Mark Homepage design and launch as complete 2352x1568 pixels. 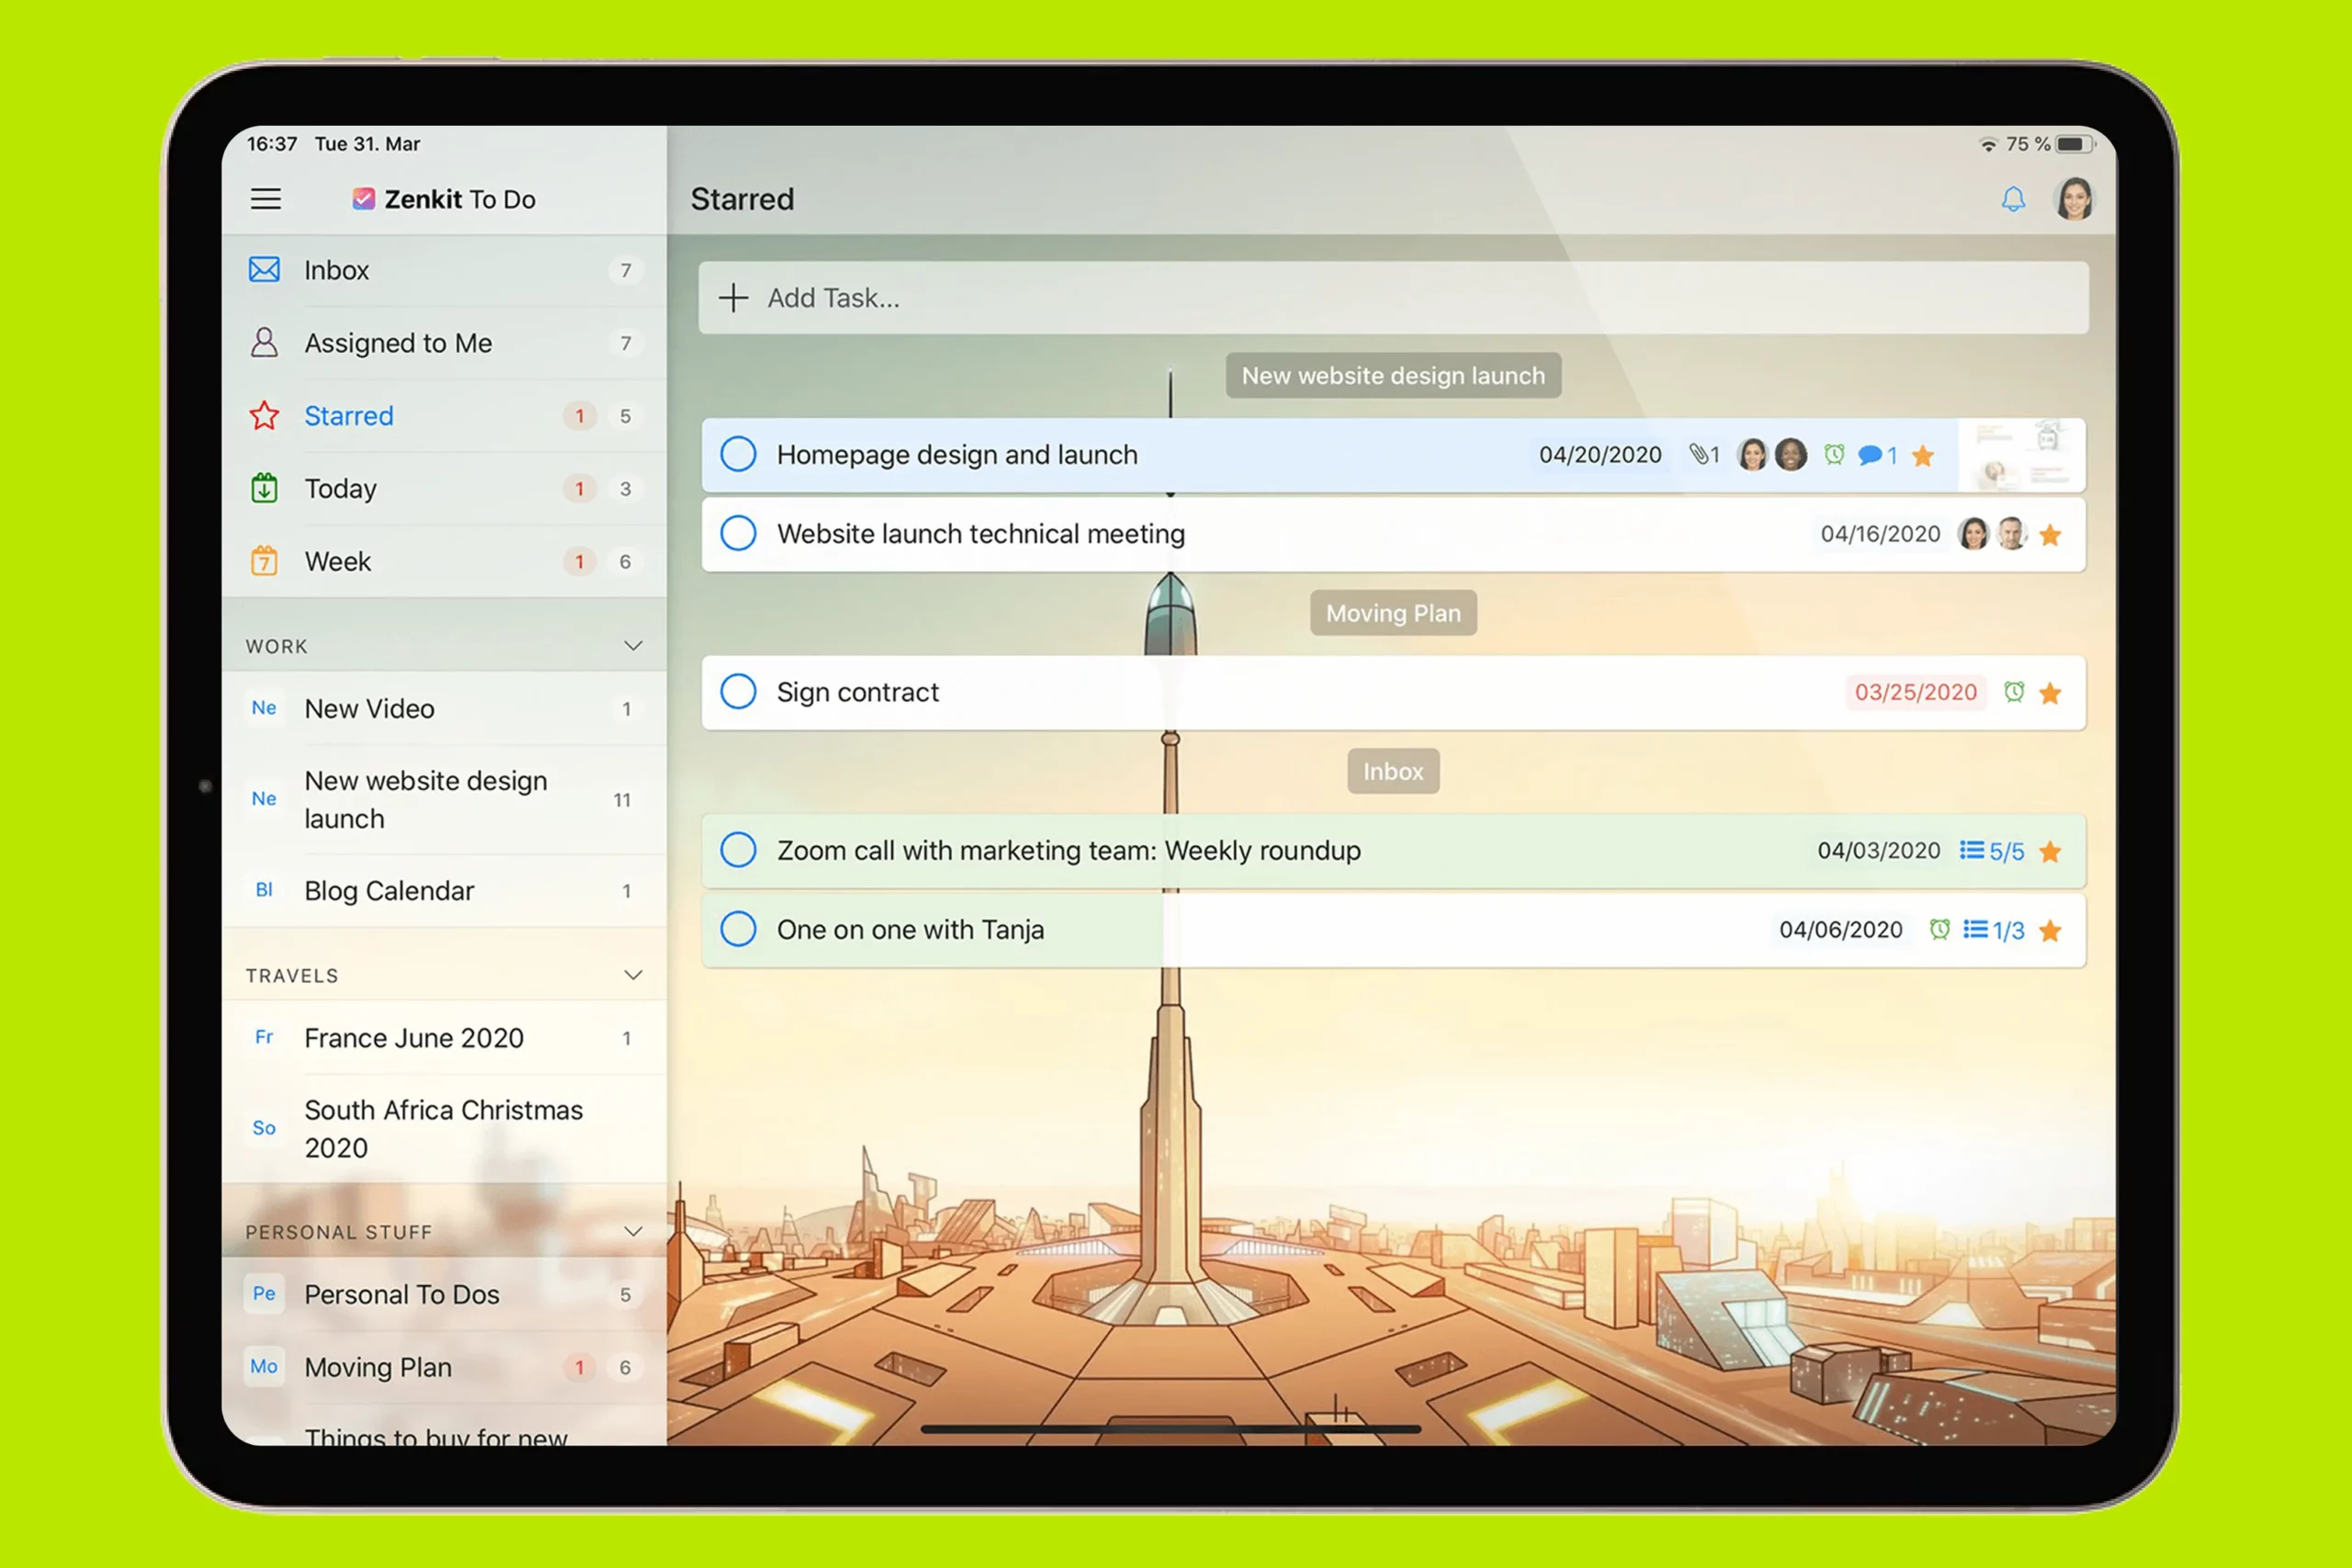[x=738, y=454]
